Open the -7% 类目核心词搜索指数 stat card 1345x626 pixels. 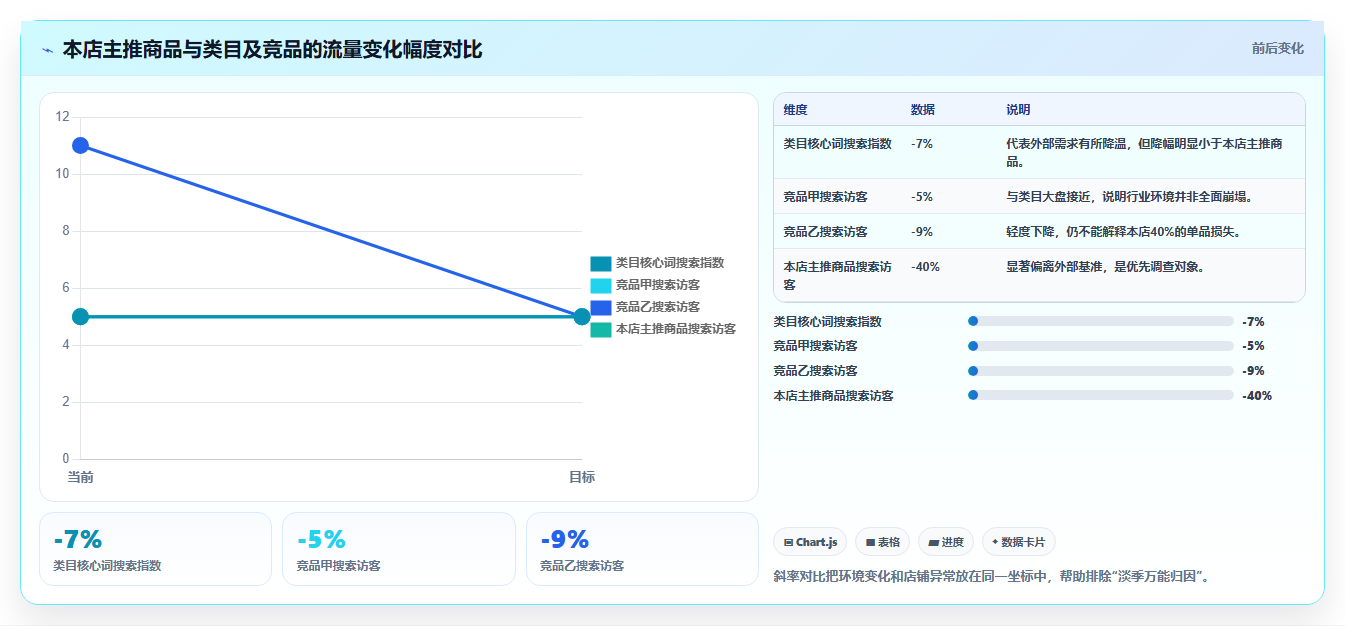155,549
